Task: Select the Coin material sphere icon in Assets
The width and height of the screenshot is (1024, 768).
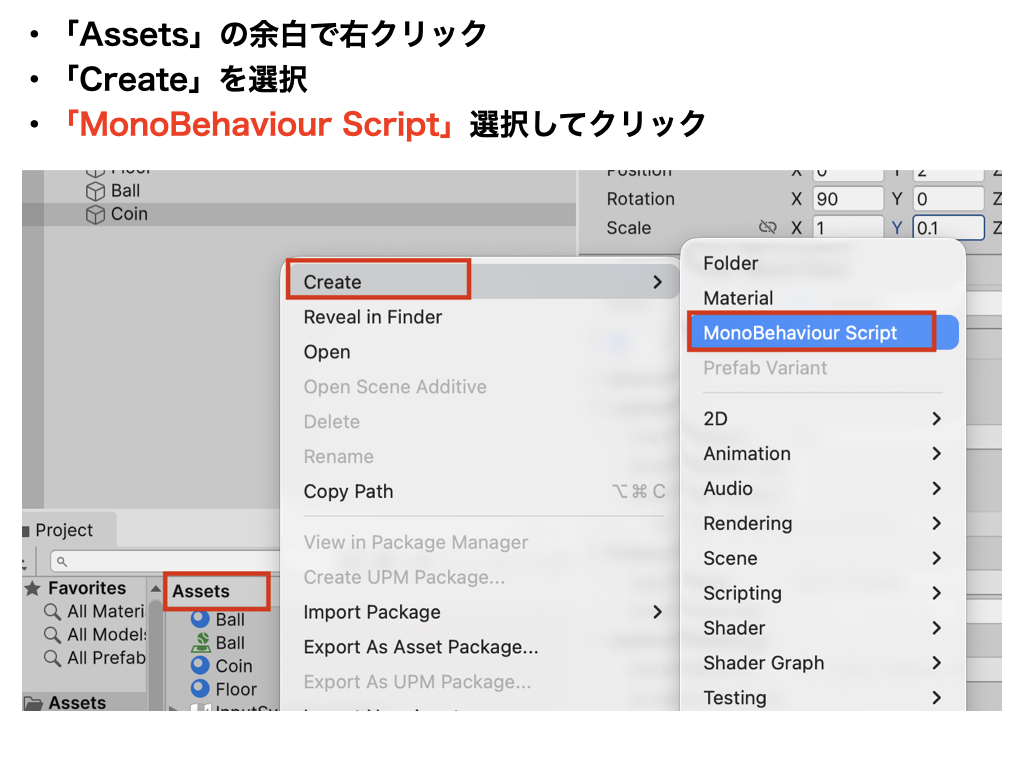Action: click(200, 665)
